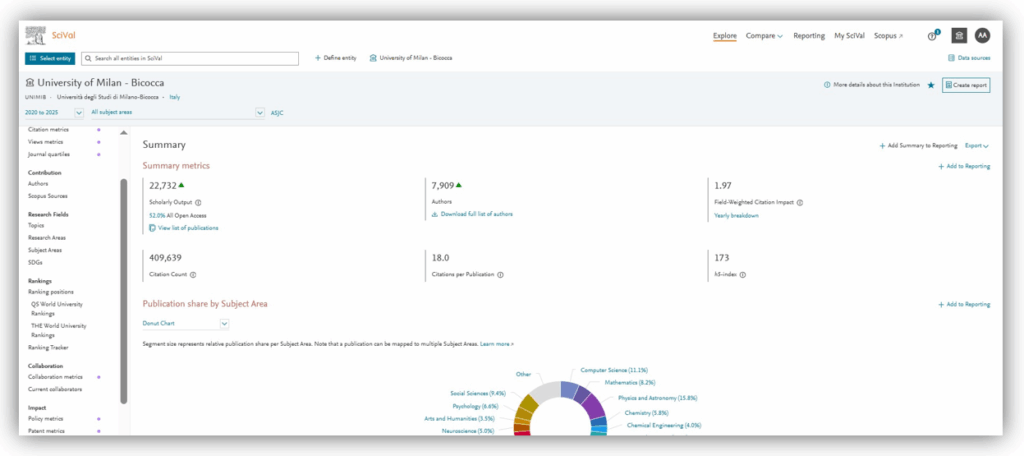
Task: Expand the Compare menu
Action: tap(764, 36)
